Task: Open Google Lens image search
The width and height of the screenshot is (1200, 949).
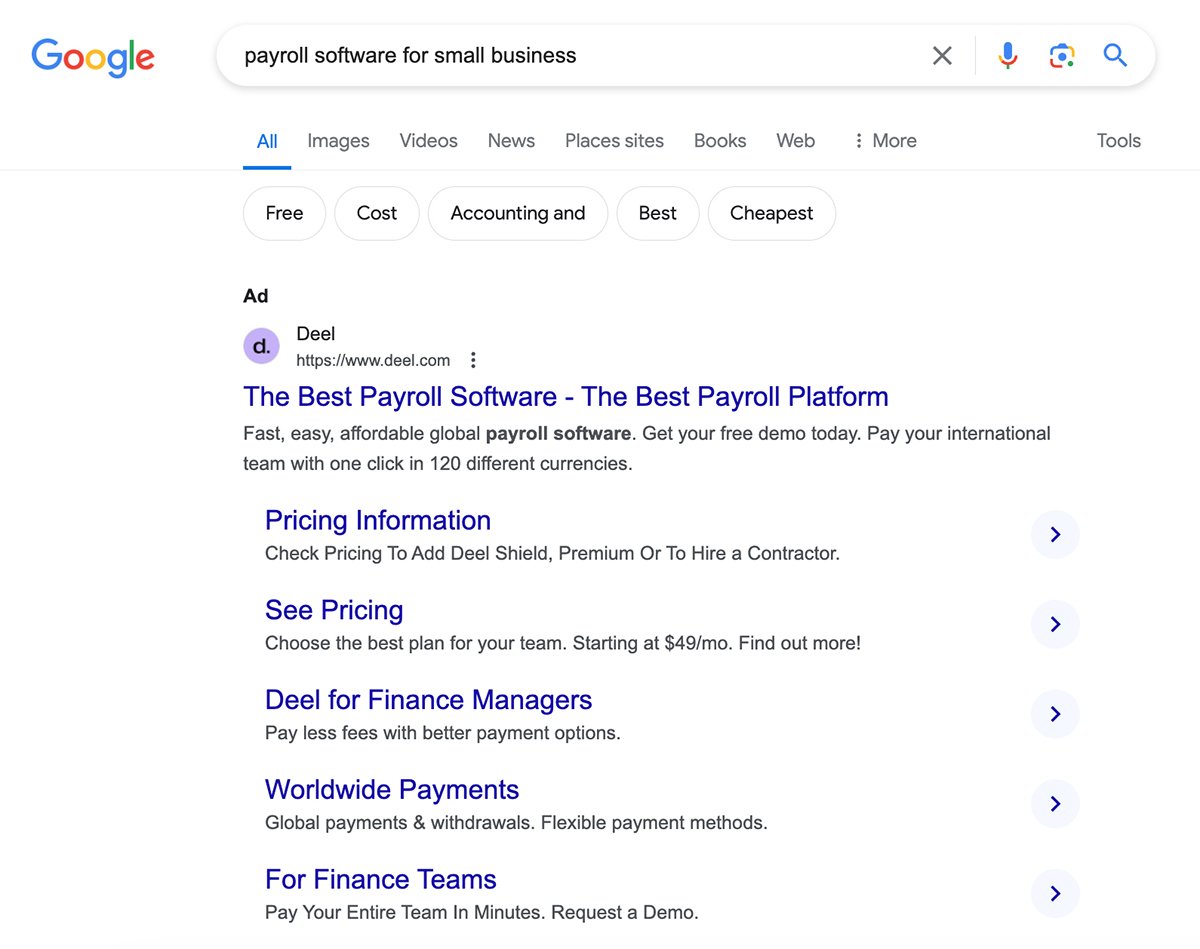Action: [1061, 56]
